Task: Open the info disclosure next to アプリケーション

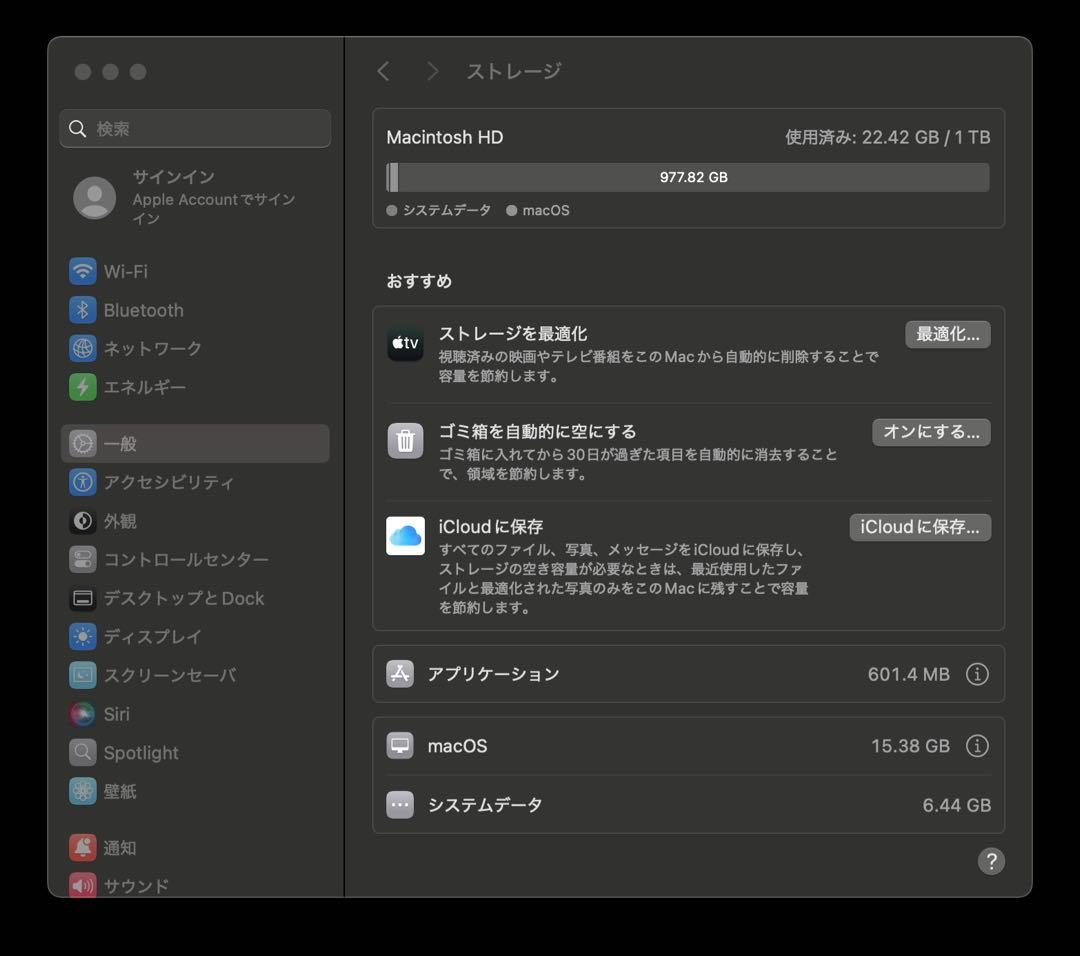Action: (x=977, y=674)
